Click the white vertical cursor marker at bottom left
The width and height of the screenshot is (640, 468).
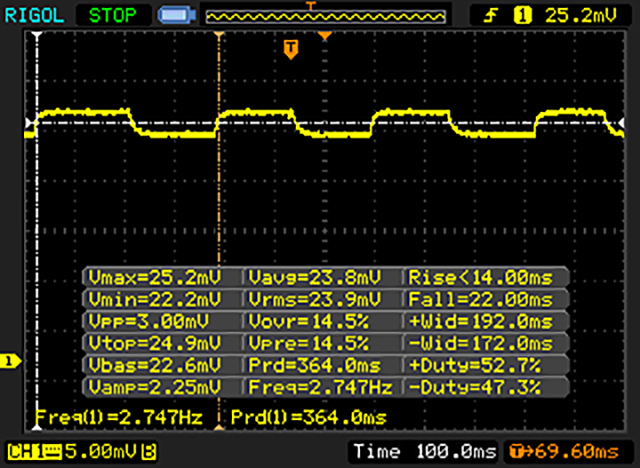(37, 427)
